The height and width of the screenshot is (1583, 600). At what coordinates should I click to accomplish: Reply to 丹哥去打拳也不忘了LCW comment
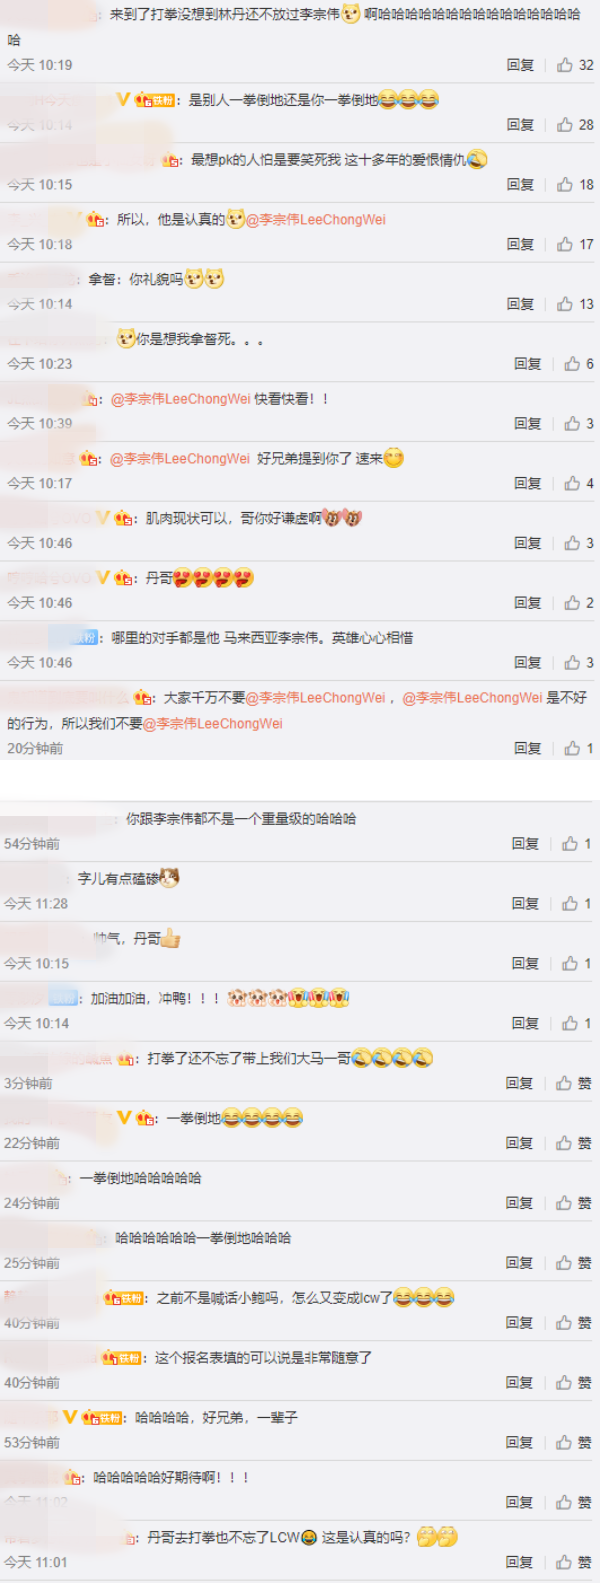[x=519, y=1562]
